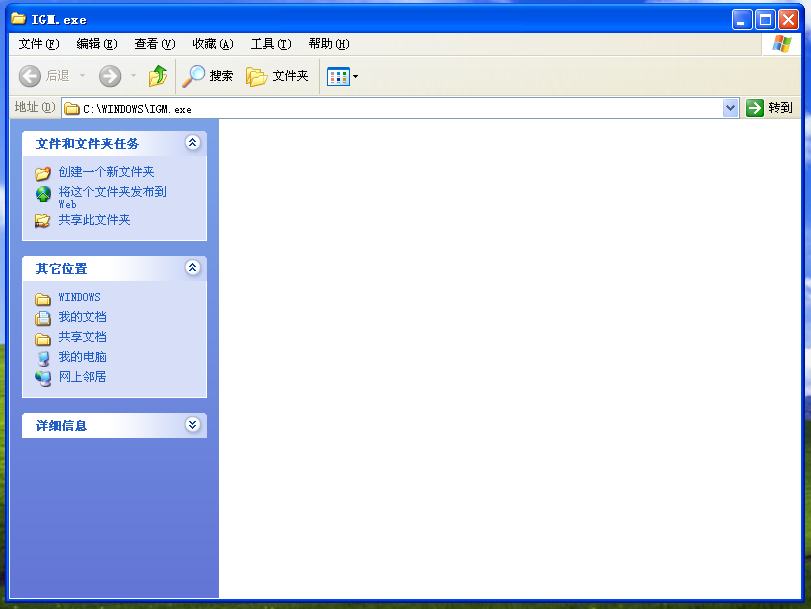
Task: Click the 文件和文件夹任务 header text
Action: point(87,144)
